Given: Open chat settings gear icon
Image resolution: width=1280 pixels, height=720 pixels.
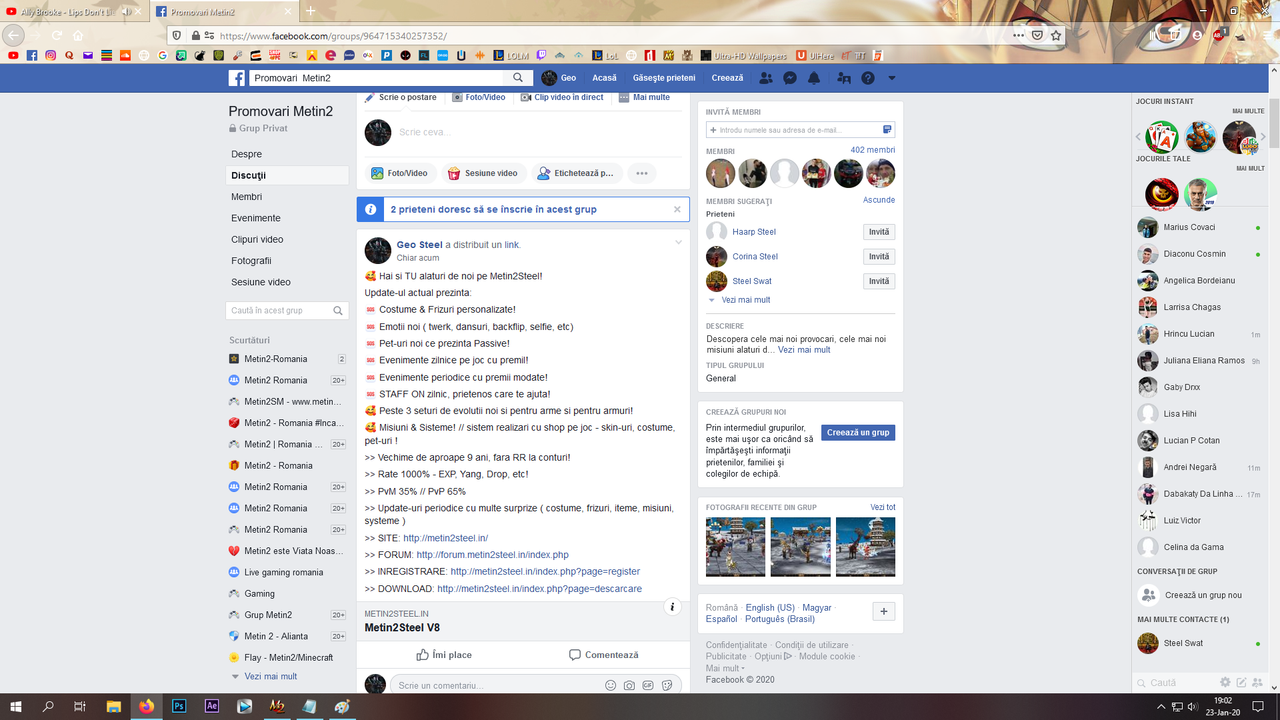Looking at the screenshot, I should point(1225,683).
